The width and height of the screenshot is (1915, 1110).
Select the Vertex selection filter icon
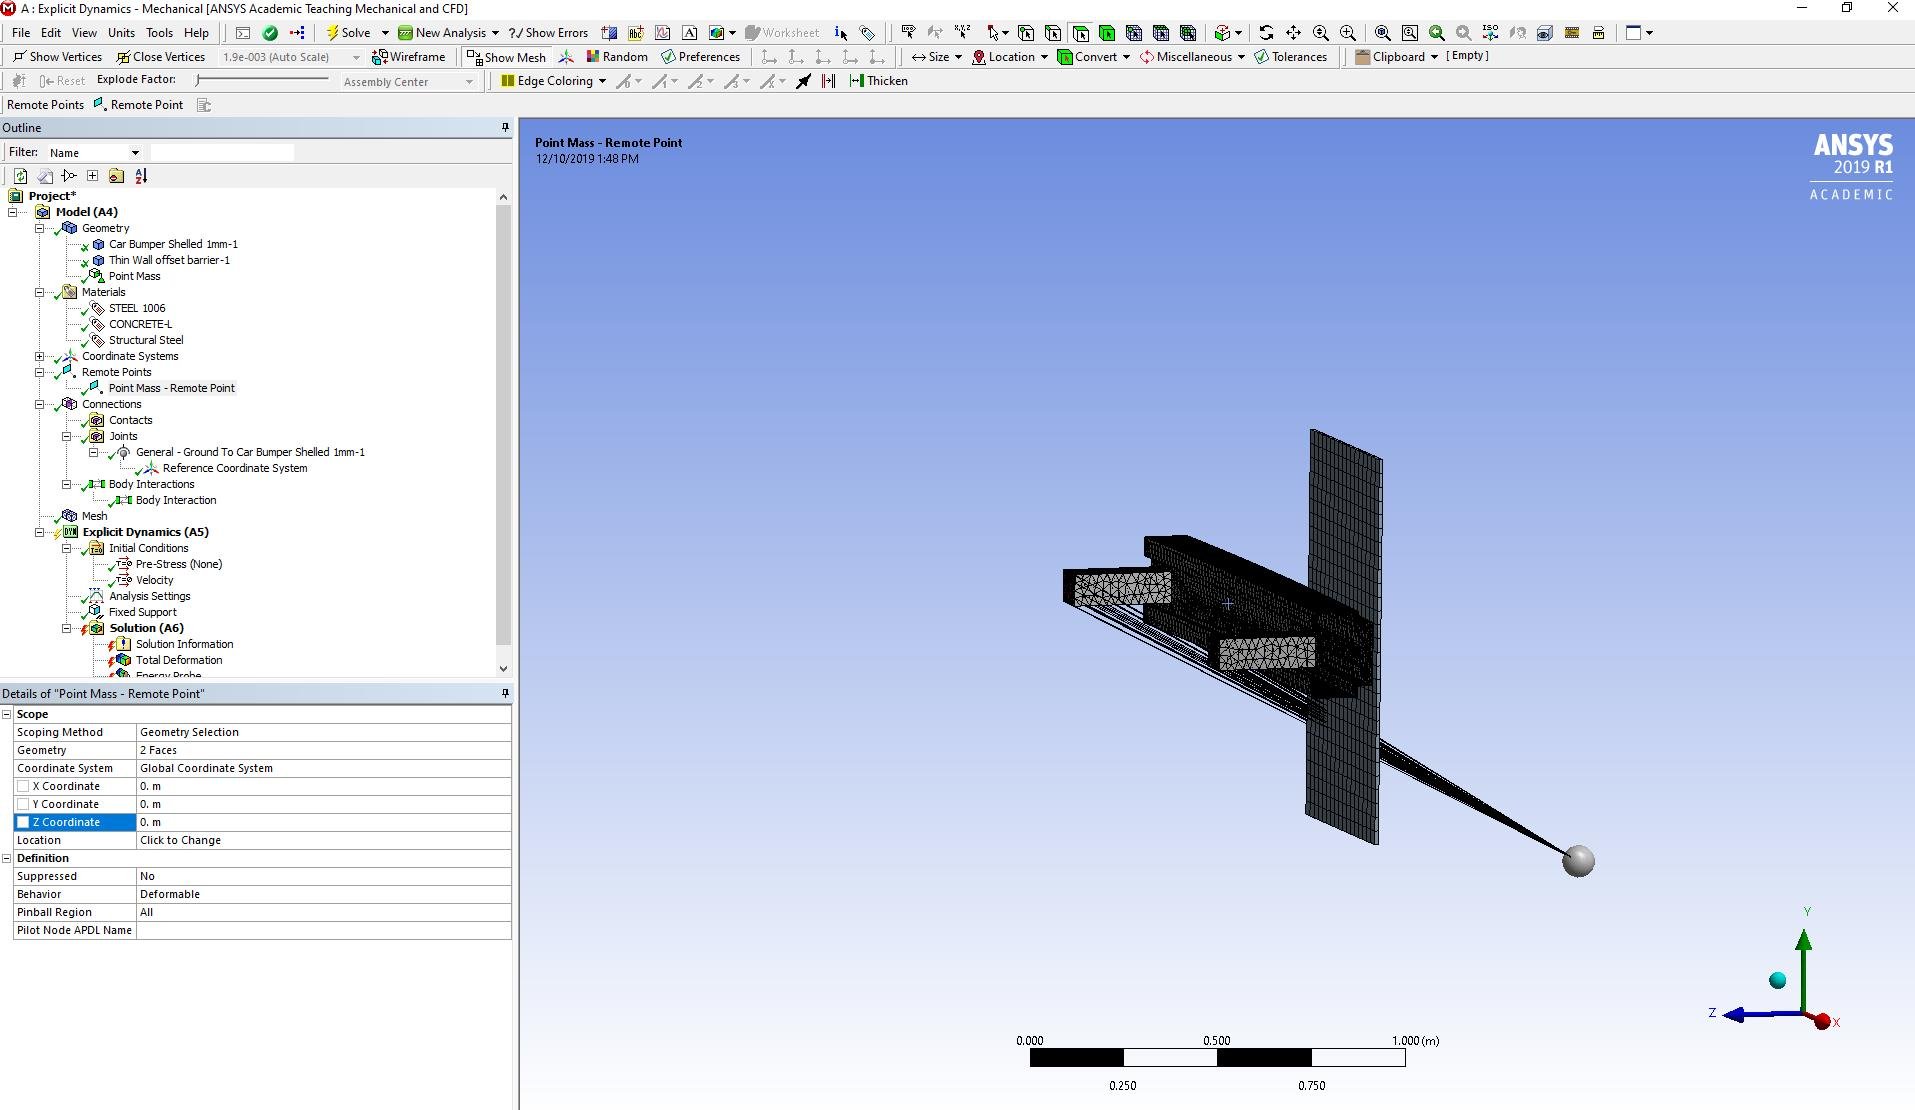1026,33
